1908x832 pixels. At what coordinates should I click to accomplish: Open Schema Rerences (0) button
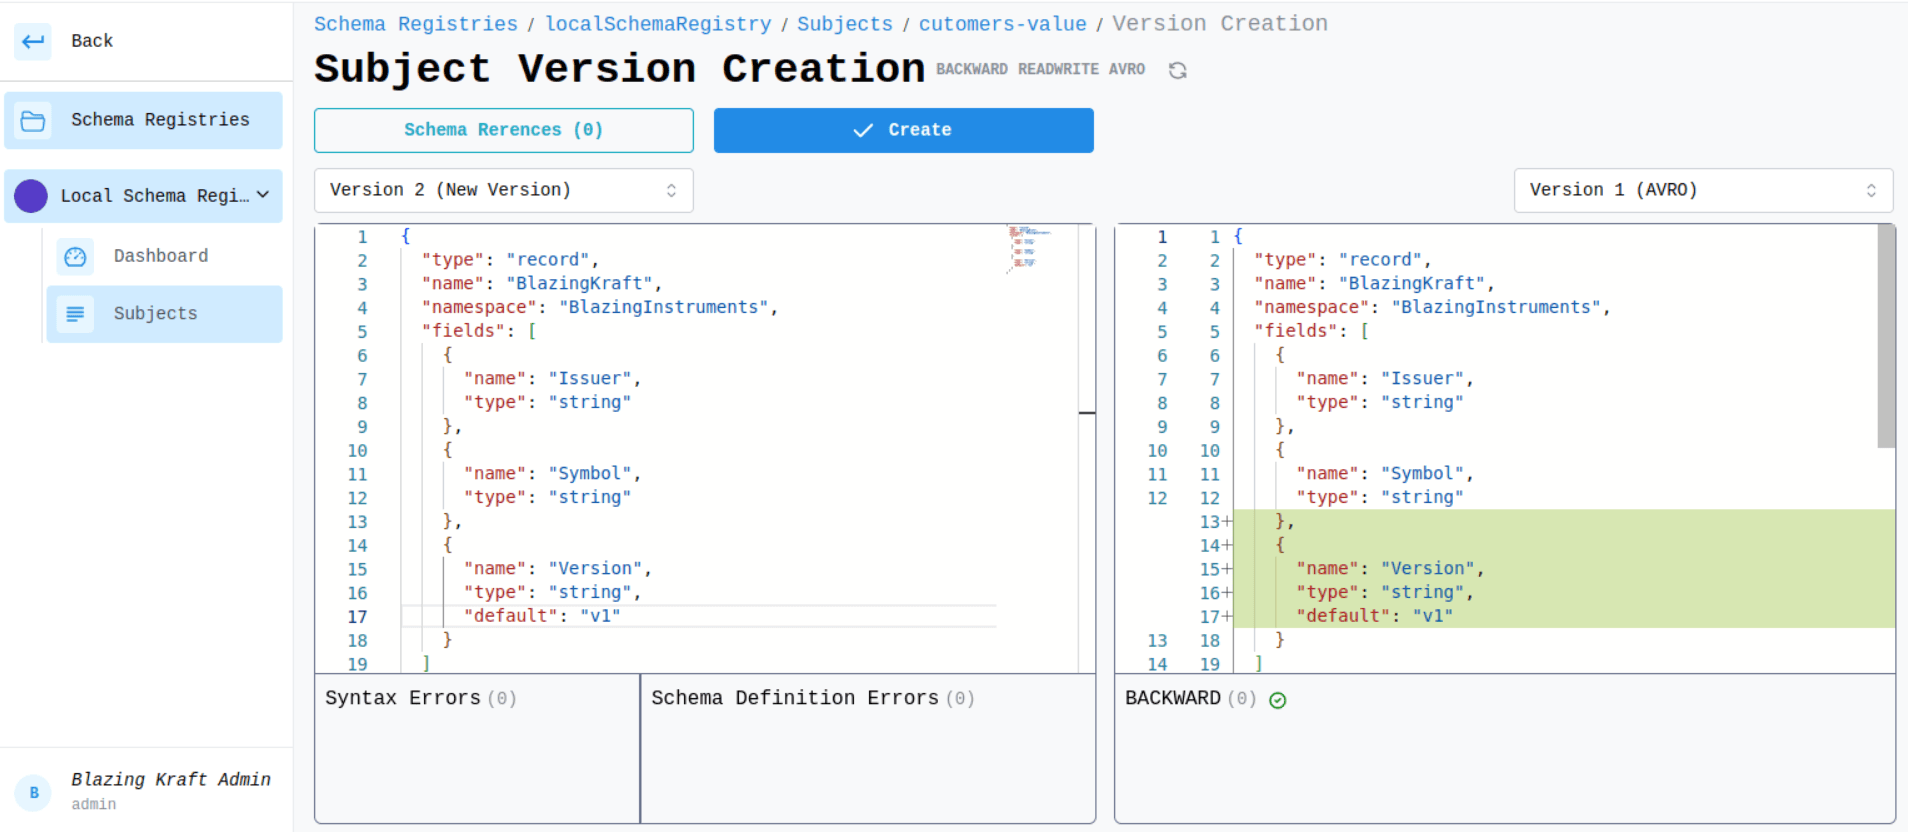(x=503, y=130)
